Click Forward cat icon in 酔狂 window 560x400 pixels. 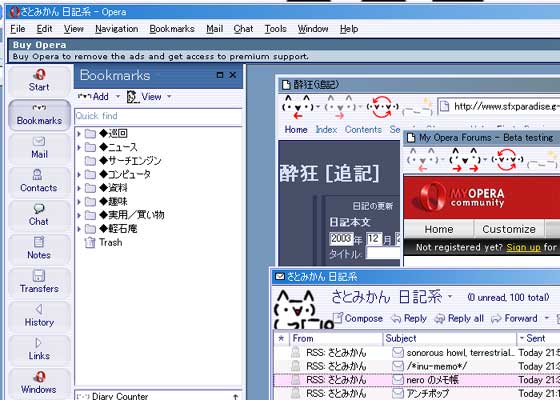(x=340, y=107)
